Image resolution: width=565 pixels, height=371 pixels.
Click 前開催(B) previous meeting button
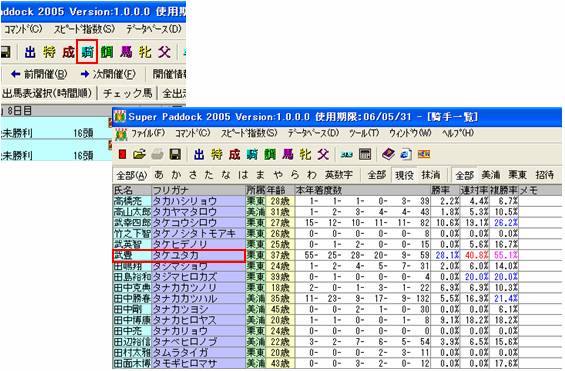(39, 75)
